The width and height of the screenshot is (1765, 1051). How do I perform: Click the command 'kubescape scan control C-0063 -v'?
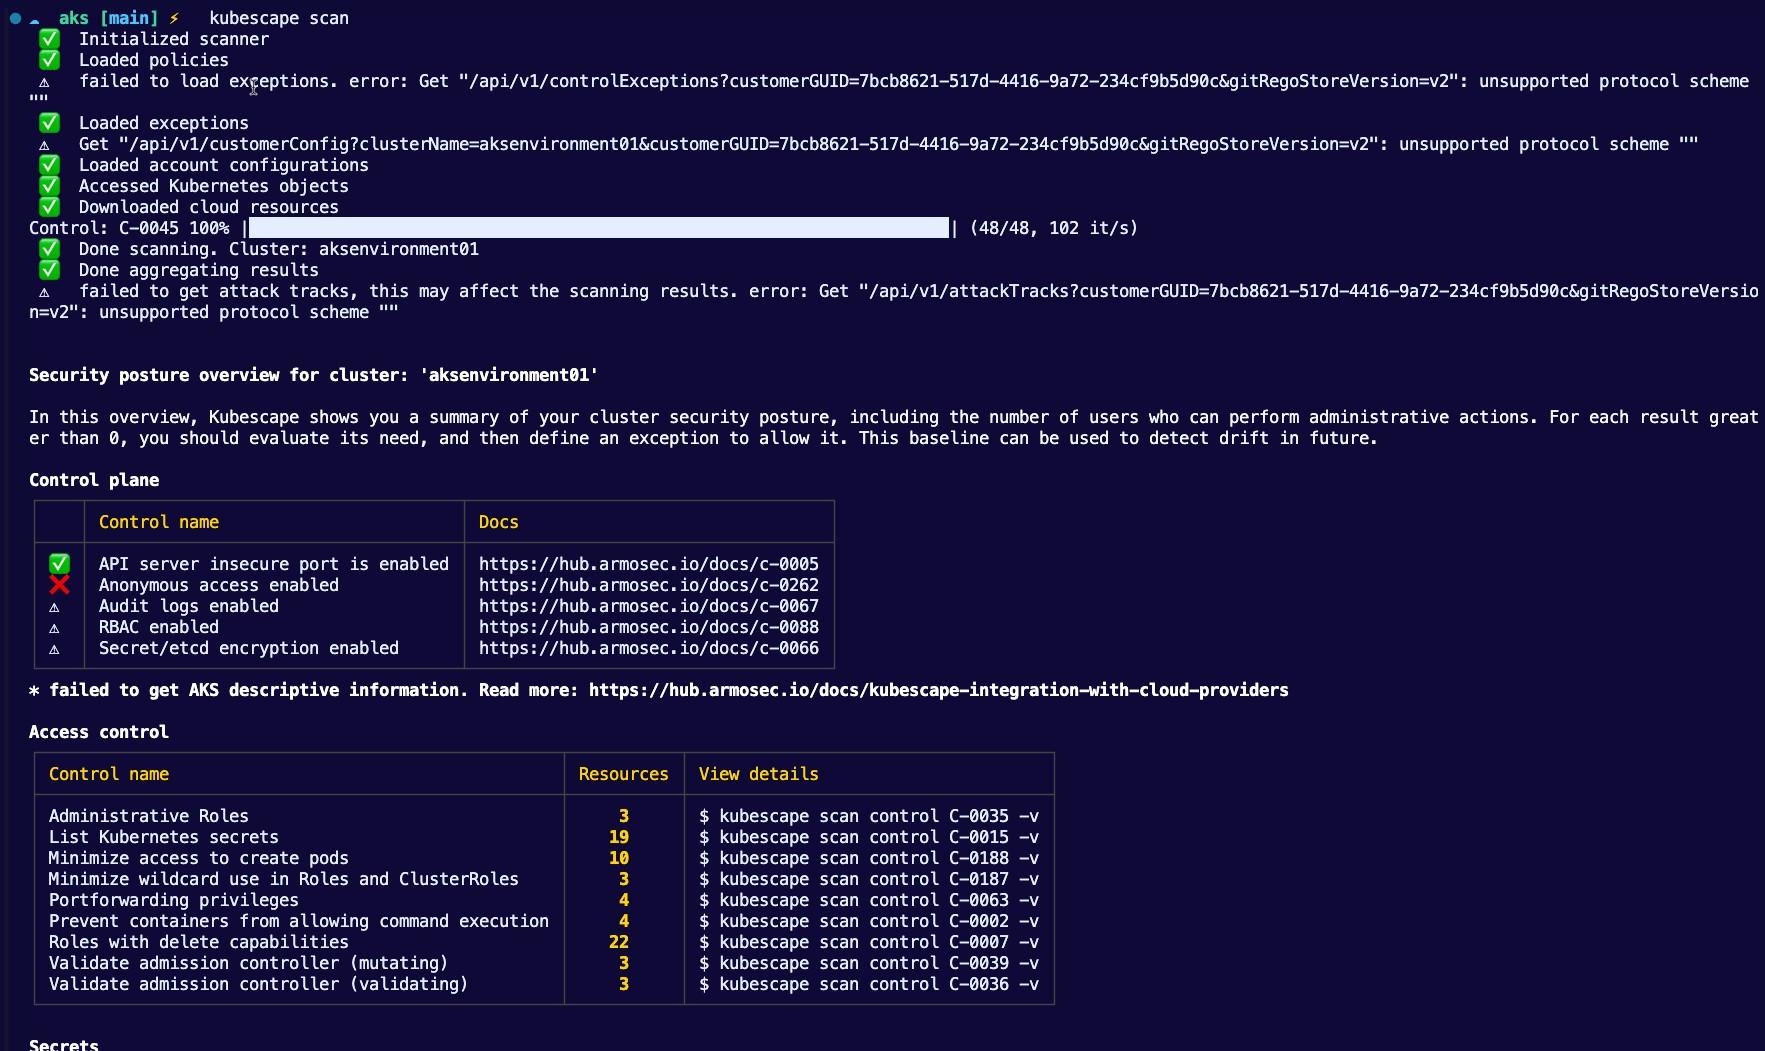coord(879,900)
